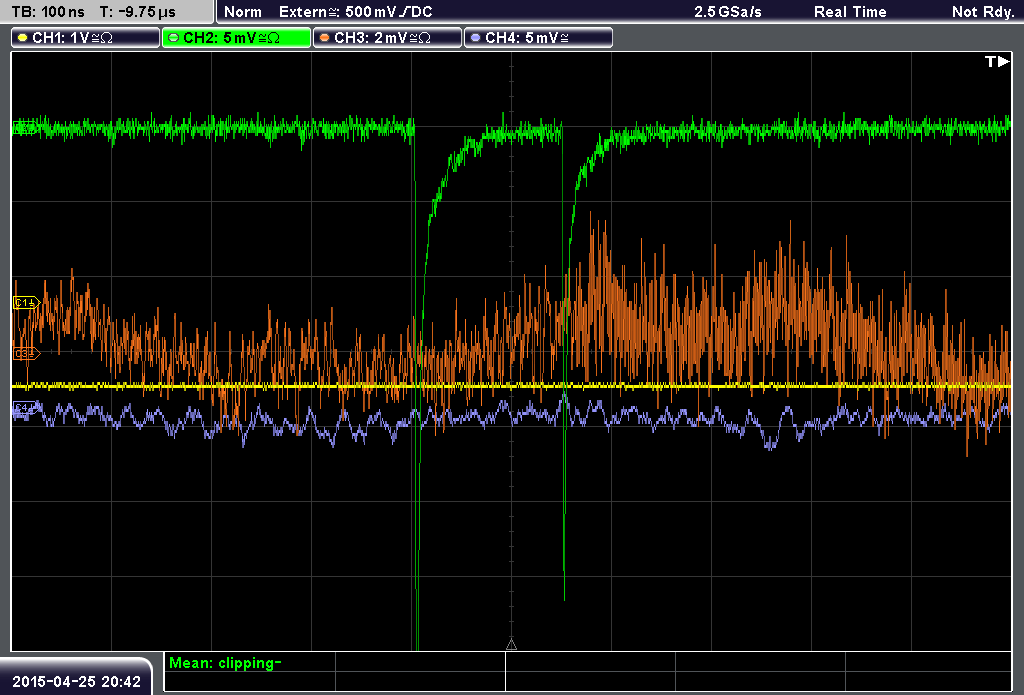Click the 2.5 GSa/s sample rate readout
This screenshot has width=1024, height=695.
[x=728, y=12]
